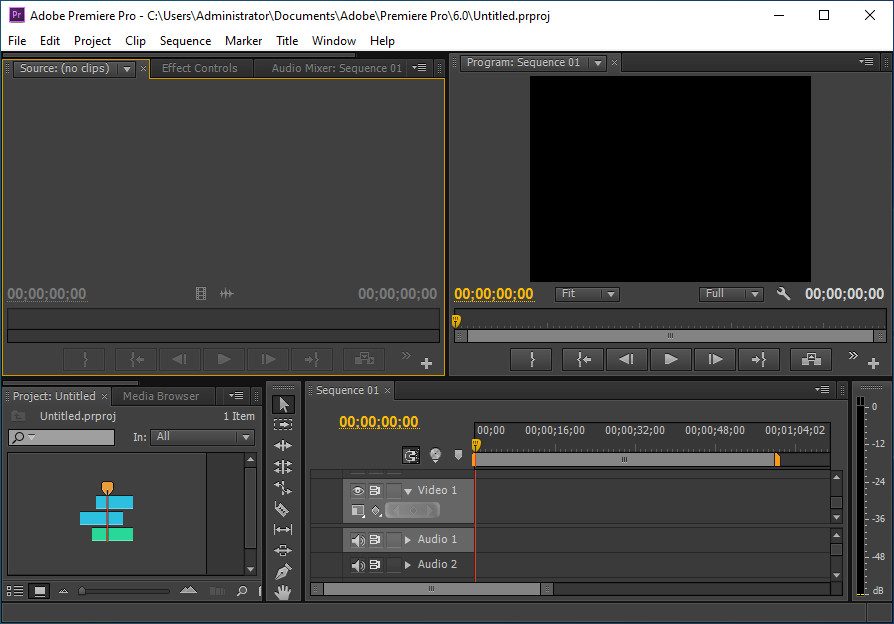The height and width of the screenshot is (624, 894).
Task: Click Project panel Find magnifier icon
Action: [x=242, y=591]
